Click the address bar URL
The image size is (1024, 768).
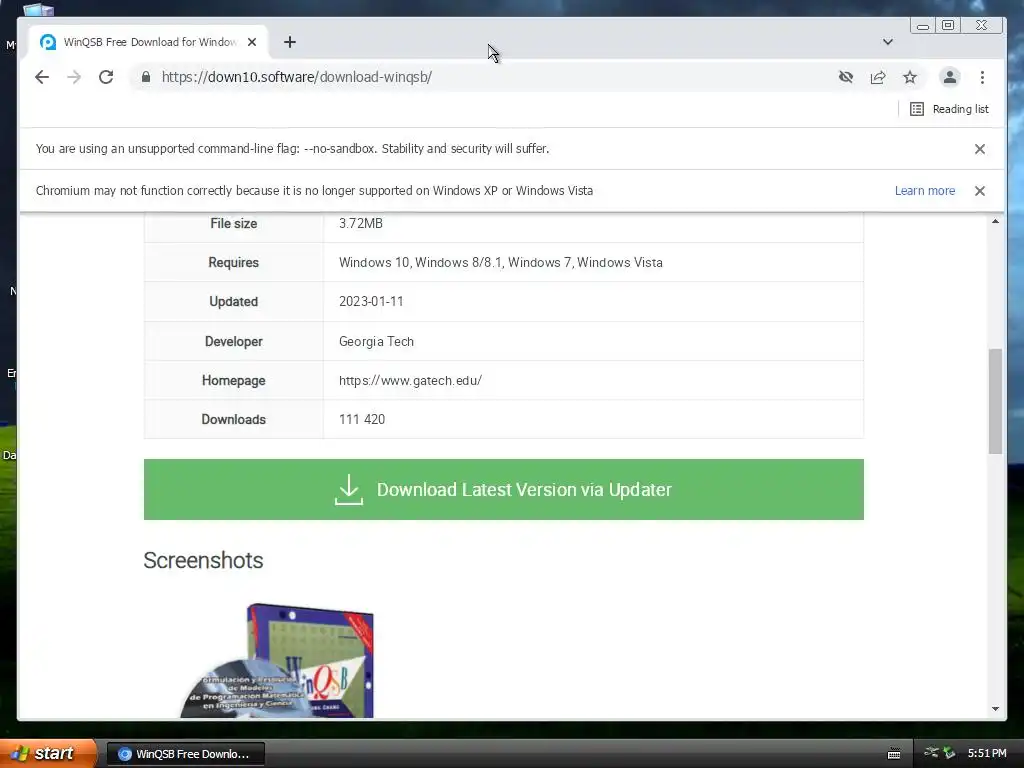296,77
